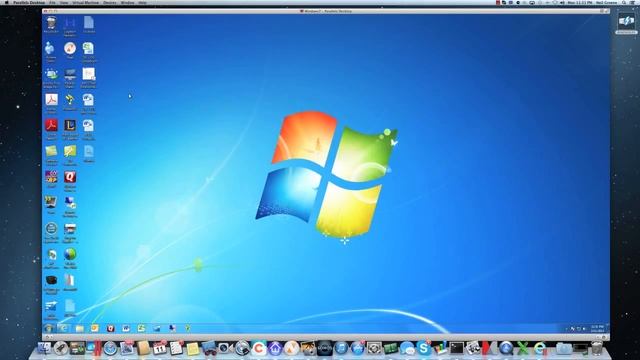This screenshot has height=360, width=640.
Task: Open QuickTime Player in the dock
Action: click(506, 348)
